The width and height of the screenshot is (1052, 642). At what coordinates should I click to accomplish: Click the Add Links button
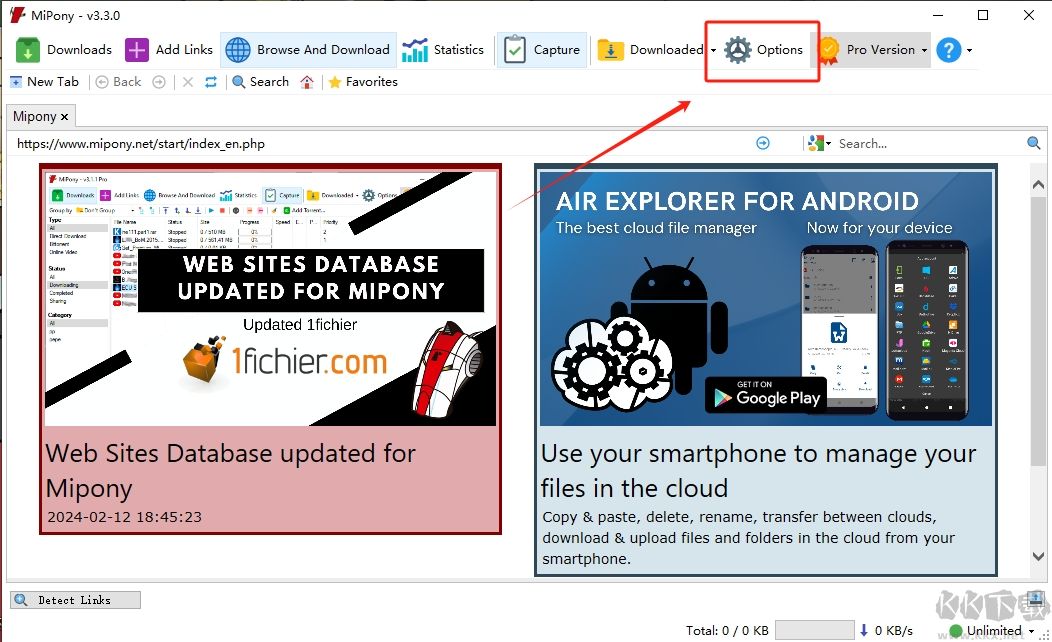169,50
